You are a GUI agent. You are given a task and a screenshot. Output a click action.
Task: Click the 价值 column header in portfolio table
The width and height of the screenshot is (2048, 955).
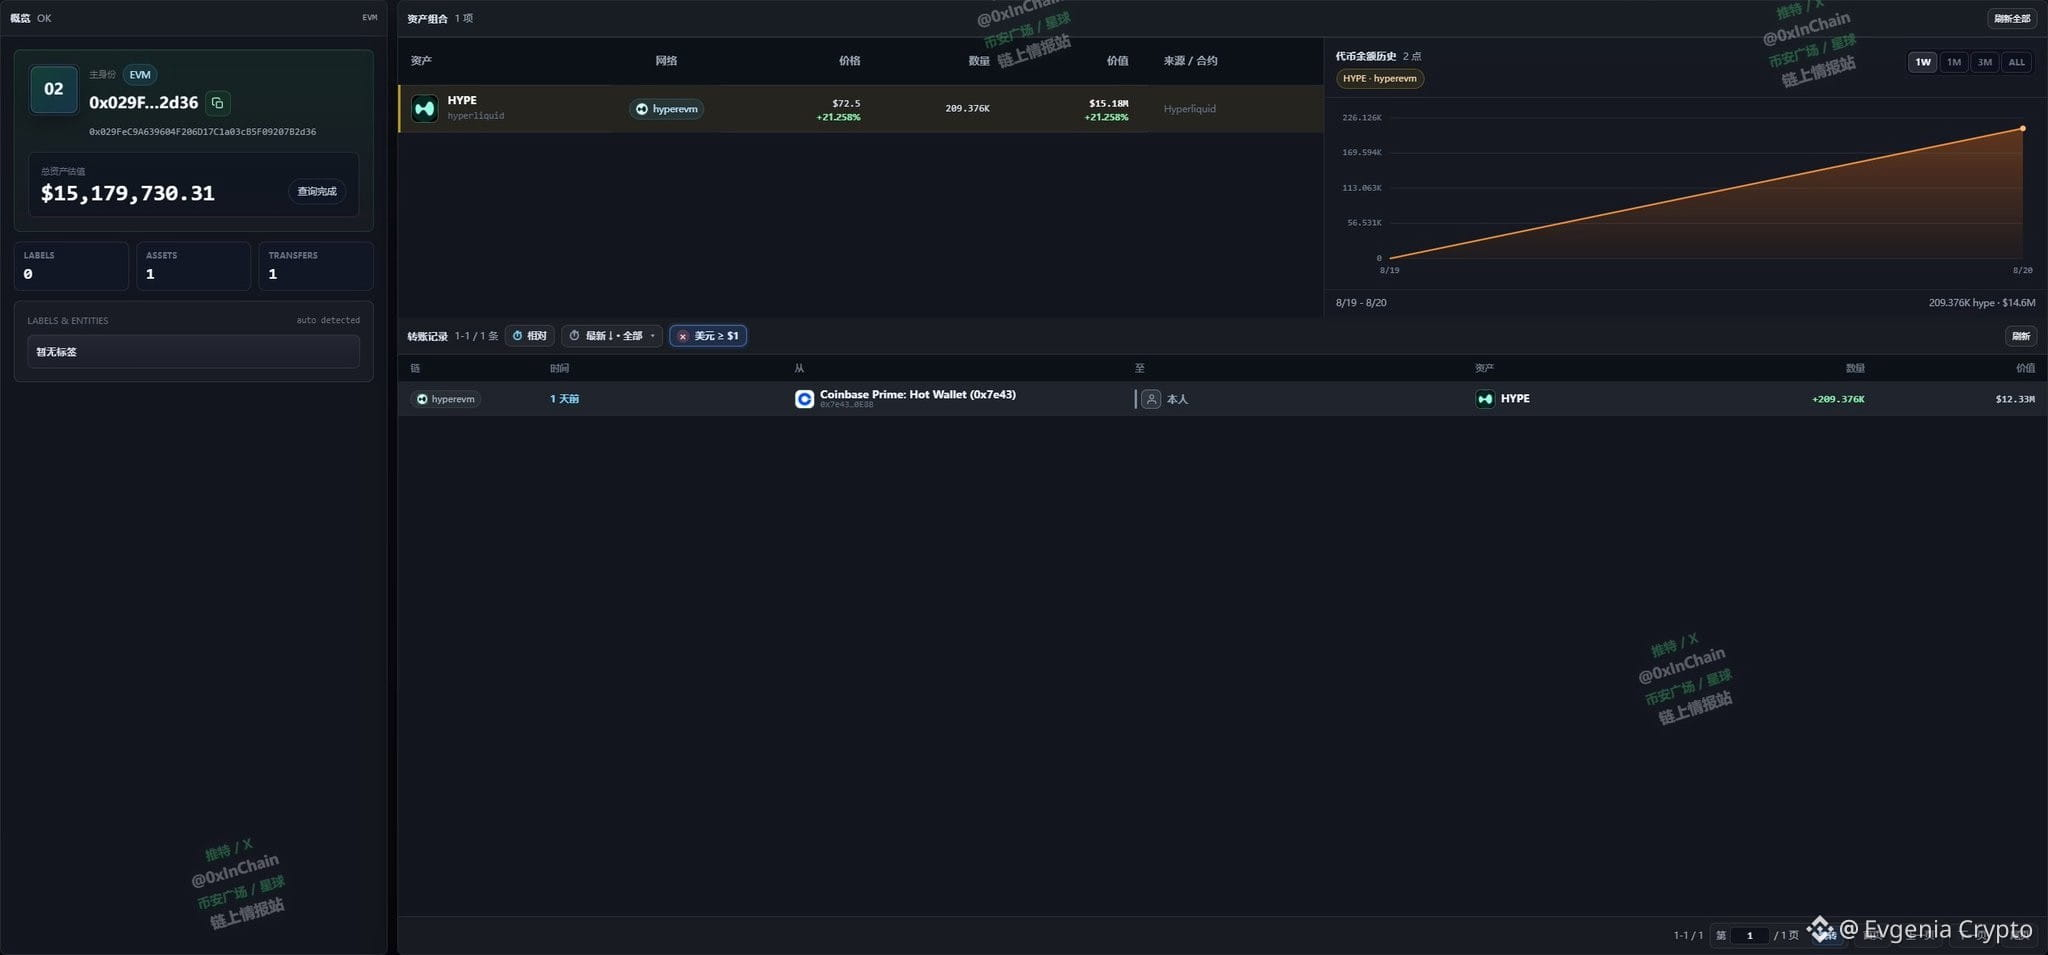point(1117,61)
